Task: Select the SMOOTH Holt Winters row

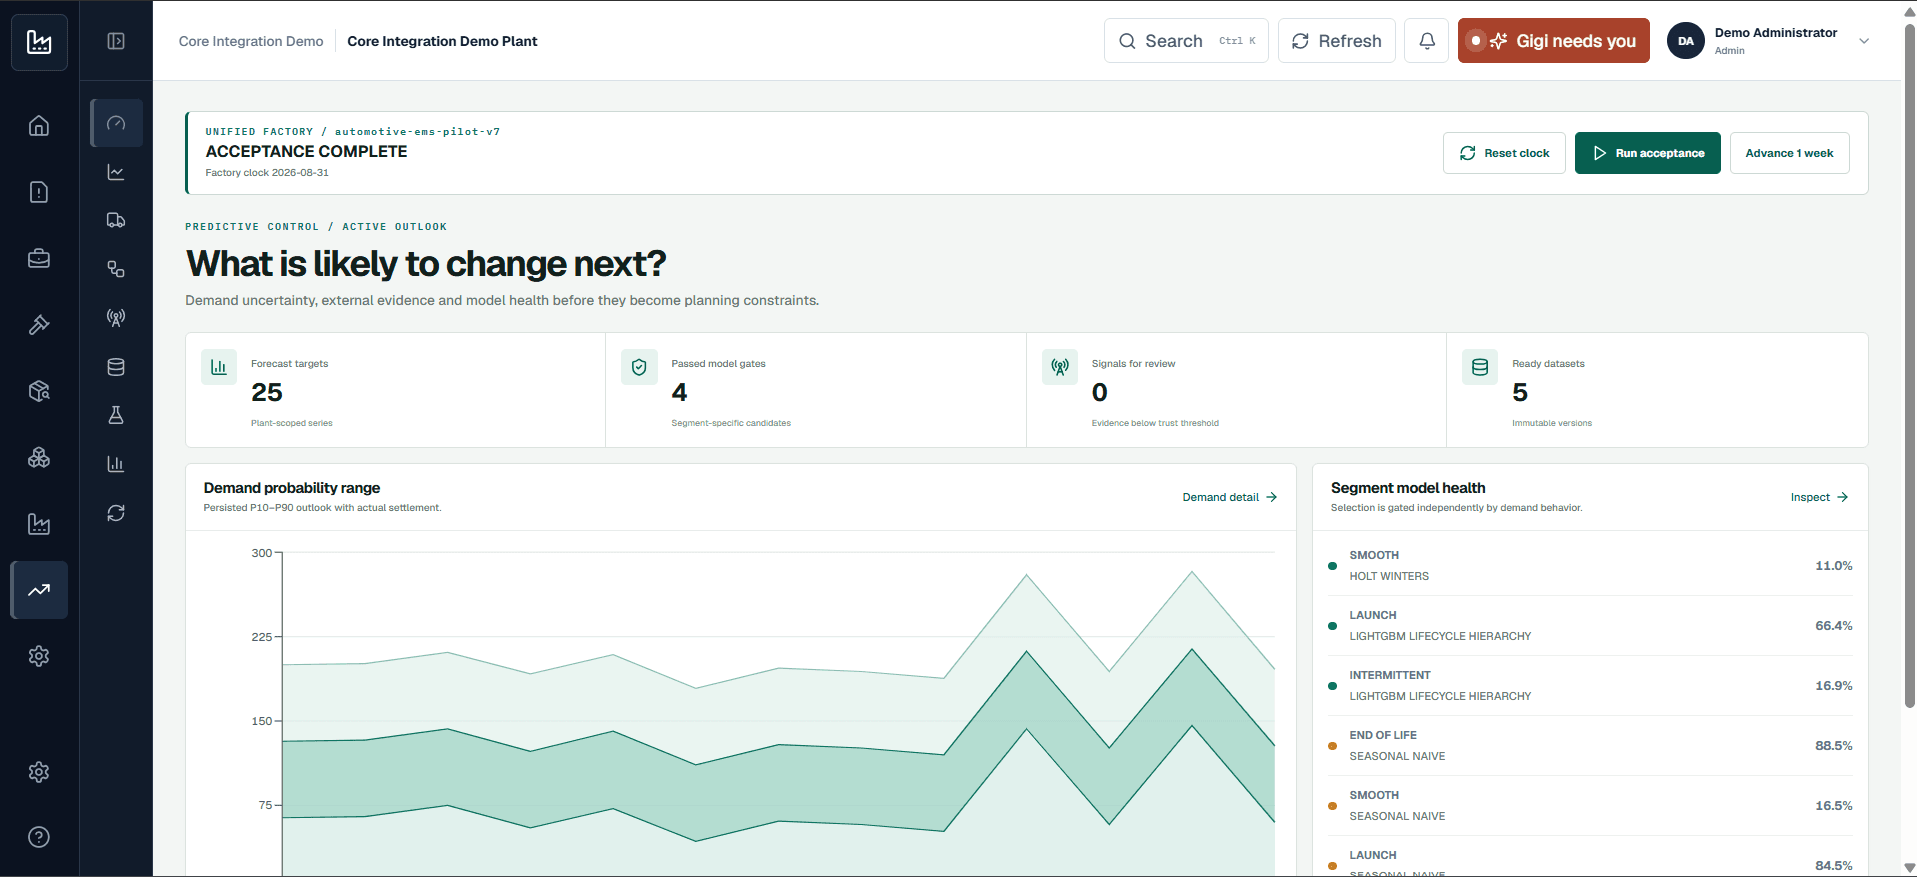Action: pyautogui.click(x=1590, y=566)
